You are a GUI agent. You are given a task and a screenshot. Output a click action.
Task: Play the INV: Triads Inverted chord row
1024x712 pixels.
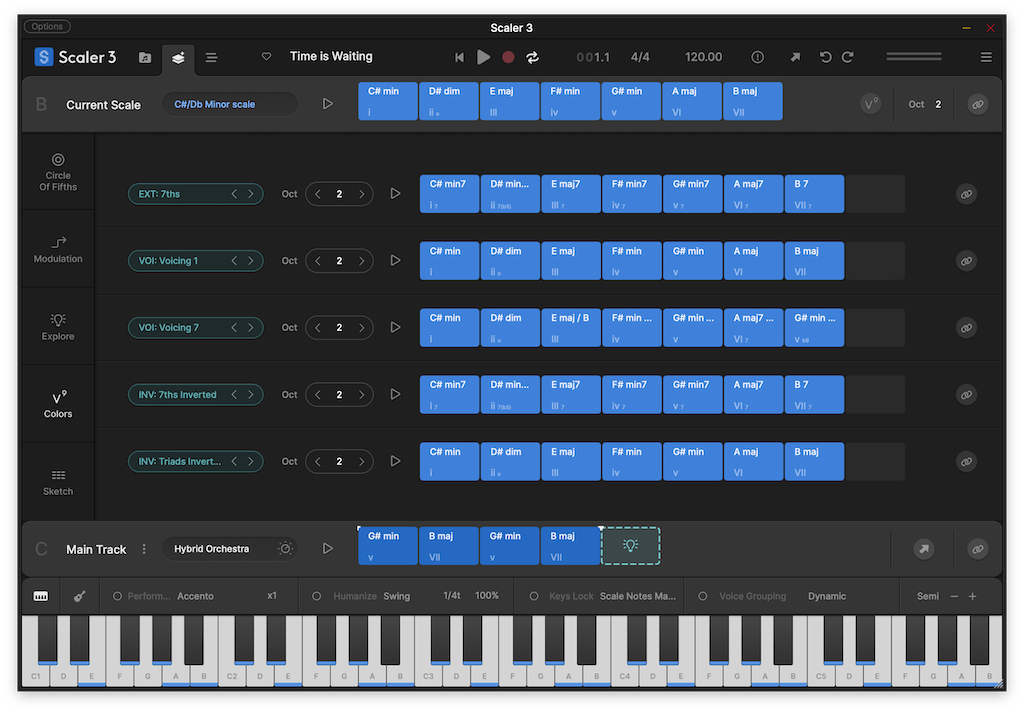coord(395,462)
